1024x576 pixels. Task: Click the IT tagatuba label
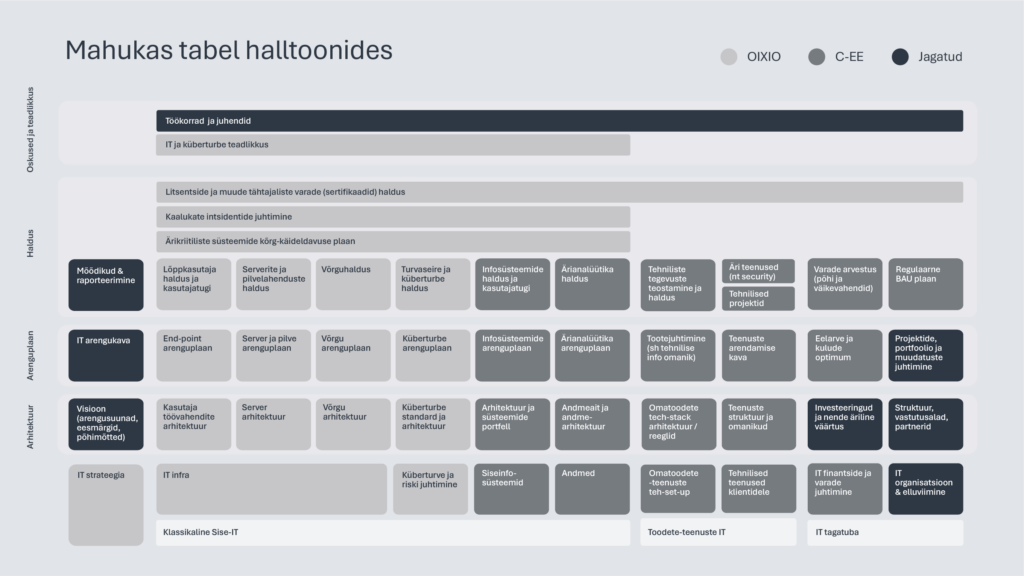pos(885,533)
